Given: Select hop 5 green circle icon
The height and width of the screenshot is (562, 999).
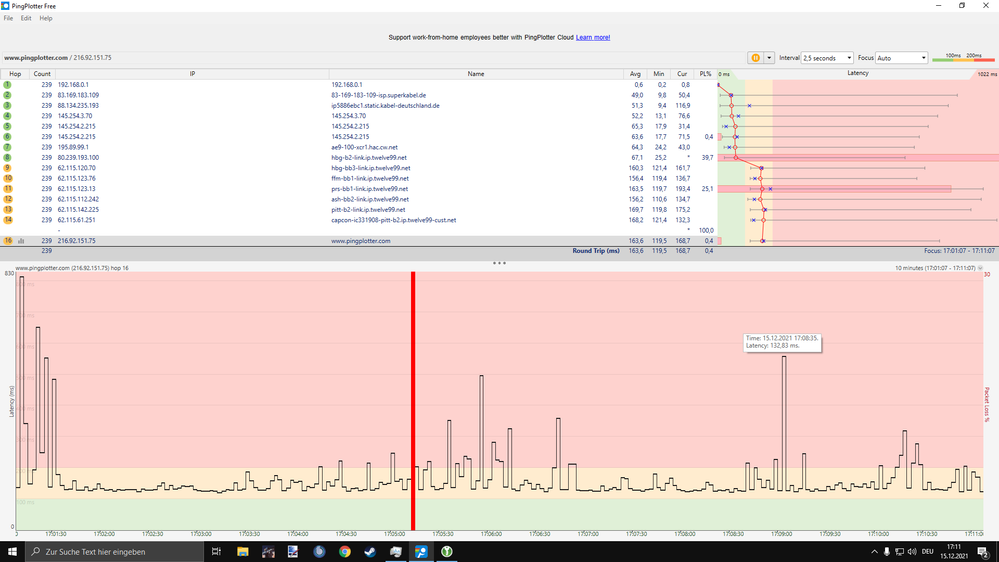Looking at the screenshot, I should click(8, 126).
